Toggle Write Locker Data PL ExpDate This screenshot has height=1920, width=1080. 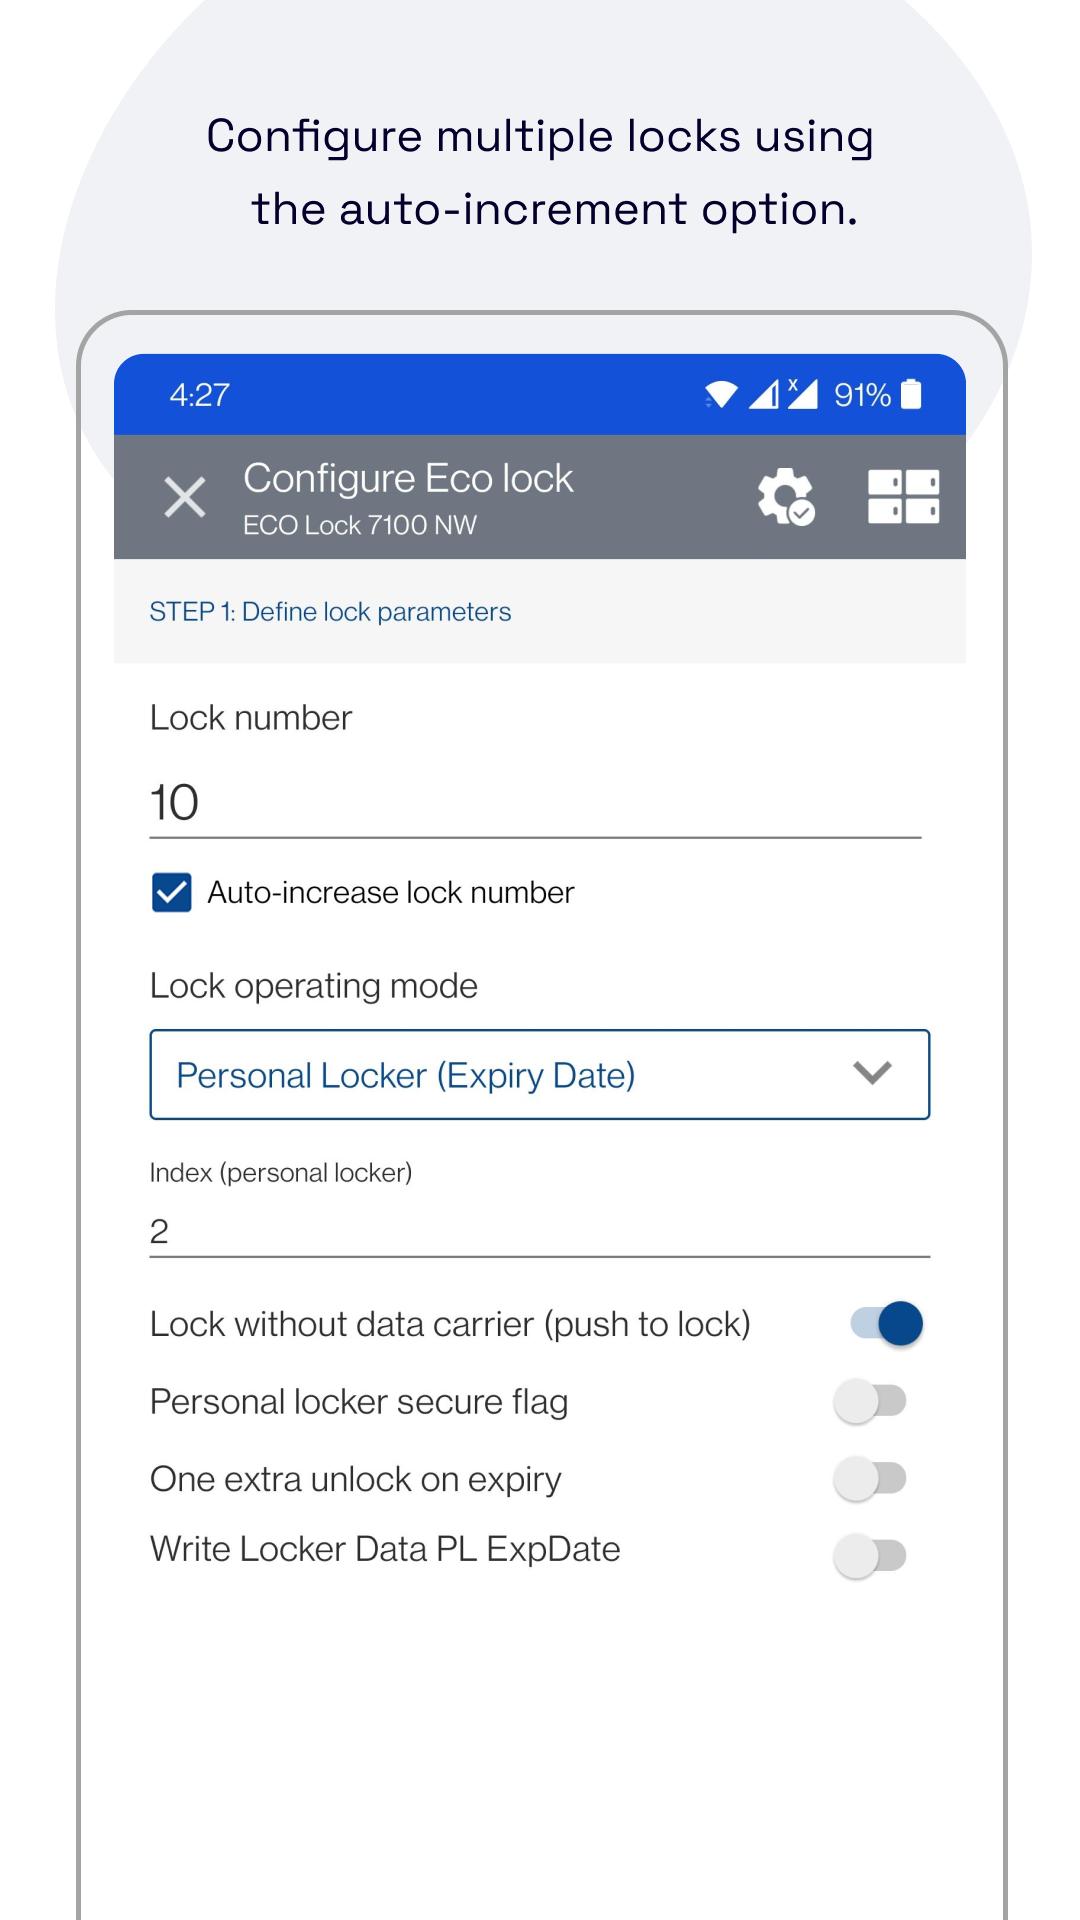click(x=870, y=1555)
